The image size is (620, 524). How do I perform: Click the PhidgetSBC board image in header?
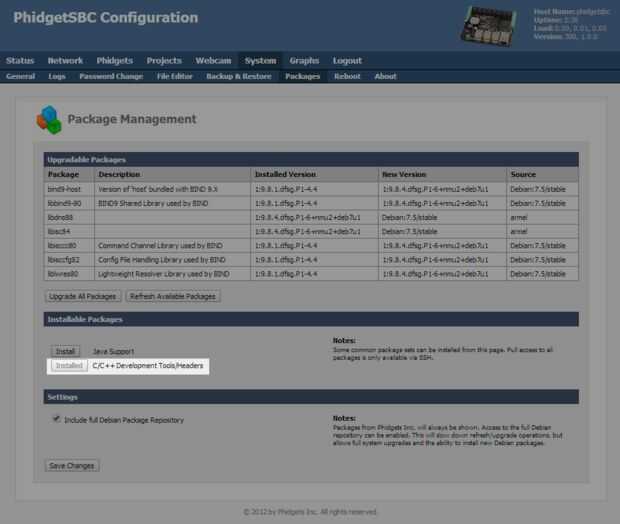click(x=489, y=26)
